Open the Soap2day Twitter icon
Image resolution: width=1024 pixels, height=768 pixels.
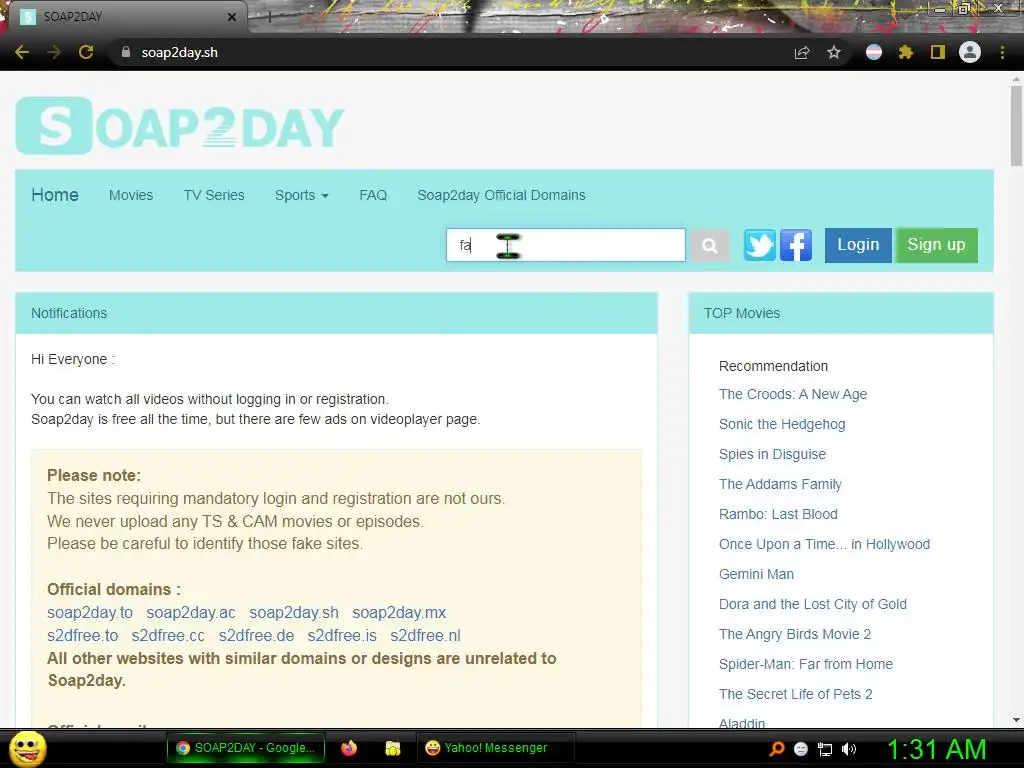coord(760,246)
